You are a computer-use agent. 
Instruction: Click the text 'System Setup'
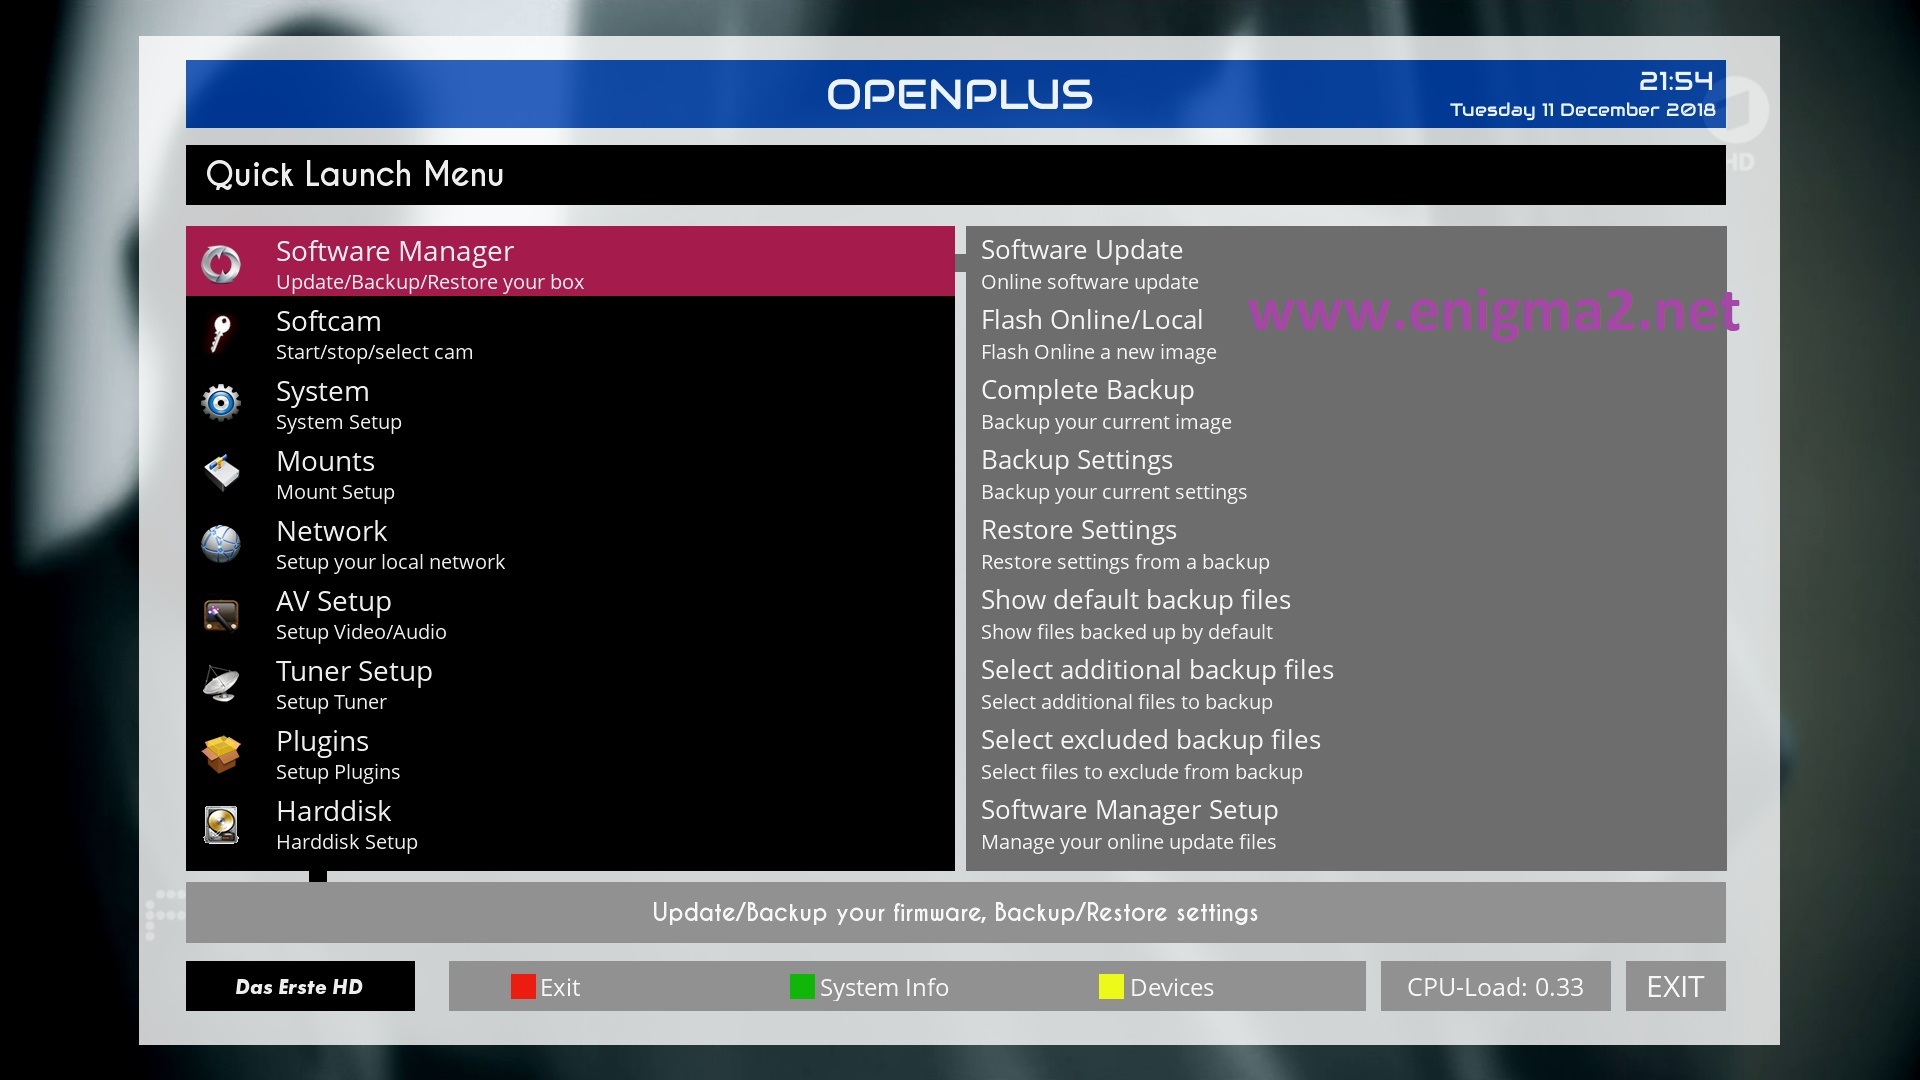tap(339, 422)
